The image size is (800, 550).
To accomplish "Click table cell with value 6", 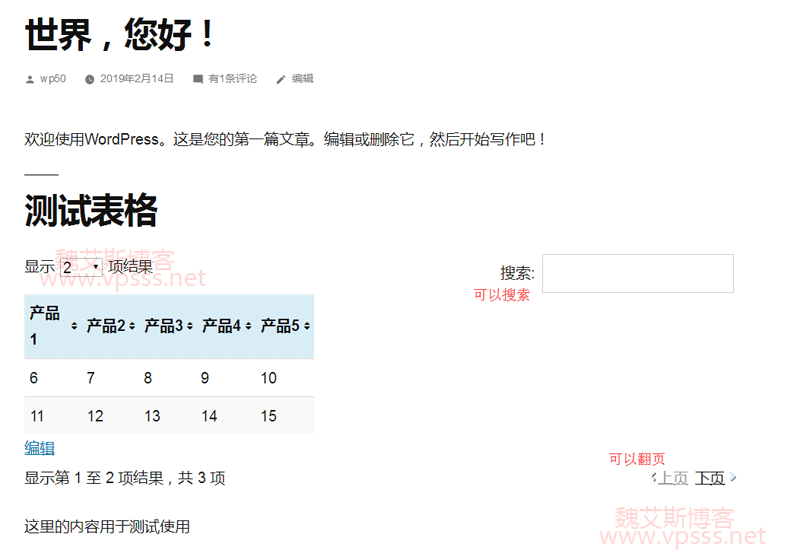I will pos(34,378).
